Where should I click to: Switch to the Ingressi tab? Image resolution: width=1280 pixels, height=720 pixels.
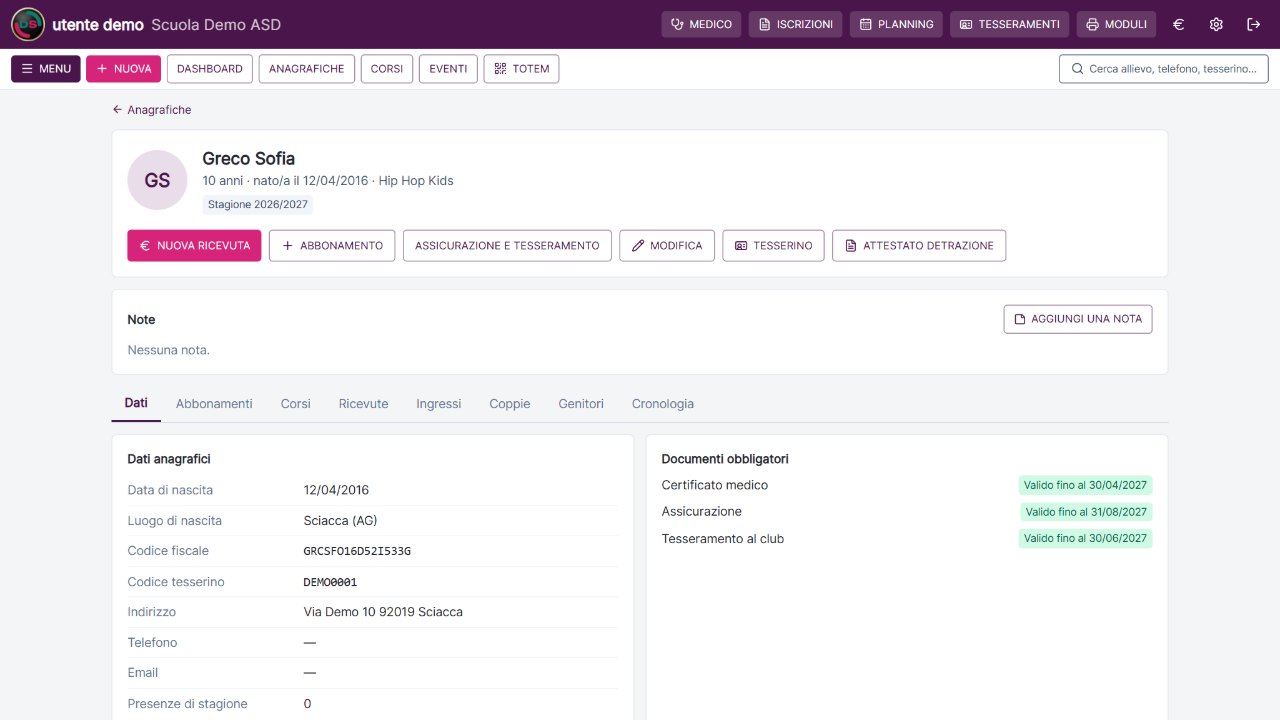(439, 404)
